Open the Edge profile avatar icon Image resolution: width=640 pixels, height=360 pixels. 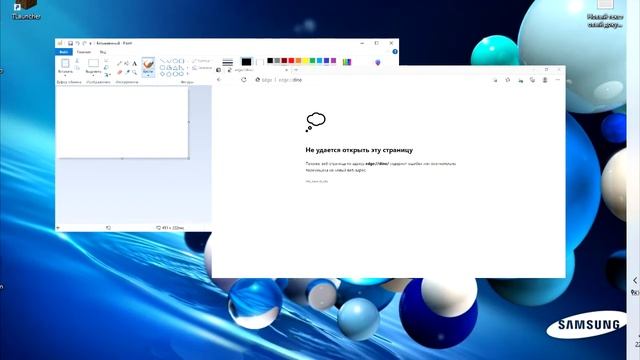point(545,80)
